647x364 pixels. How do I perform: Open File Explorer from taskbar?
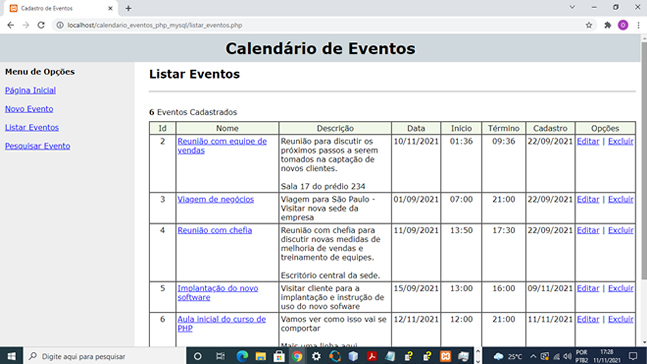[x=261, y=356]
